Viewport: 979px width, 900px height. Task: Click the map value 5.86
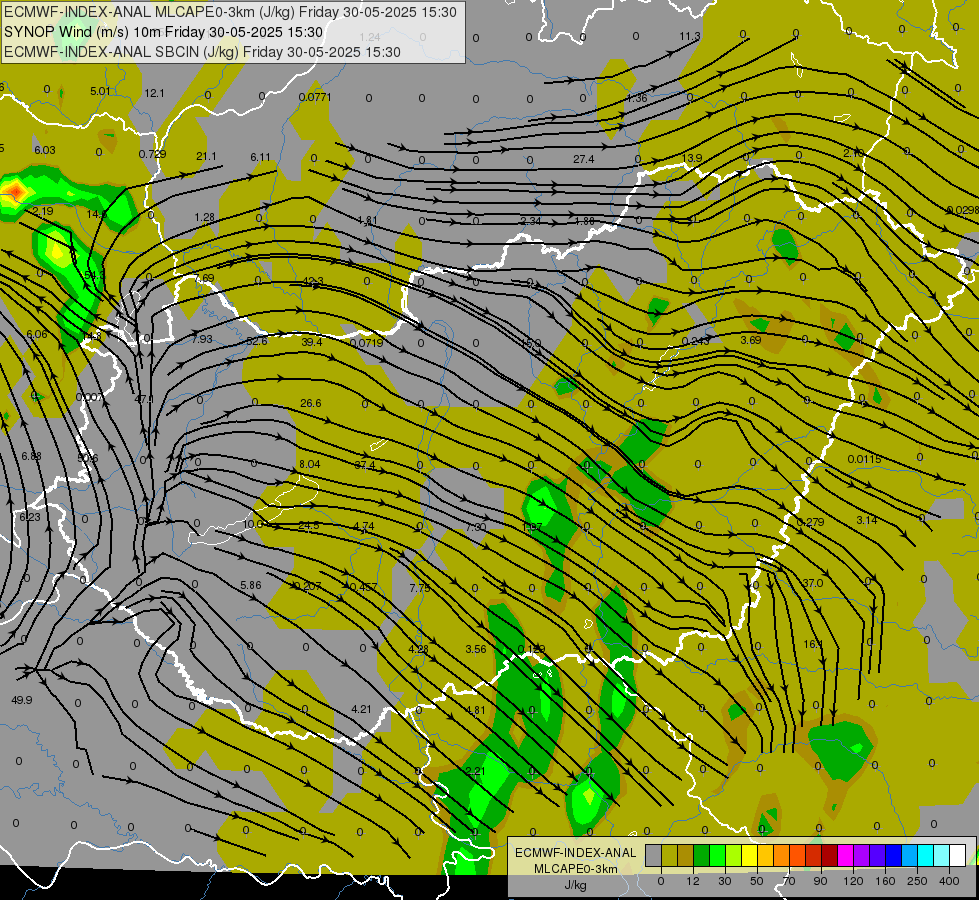point(250,585)
